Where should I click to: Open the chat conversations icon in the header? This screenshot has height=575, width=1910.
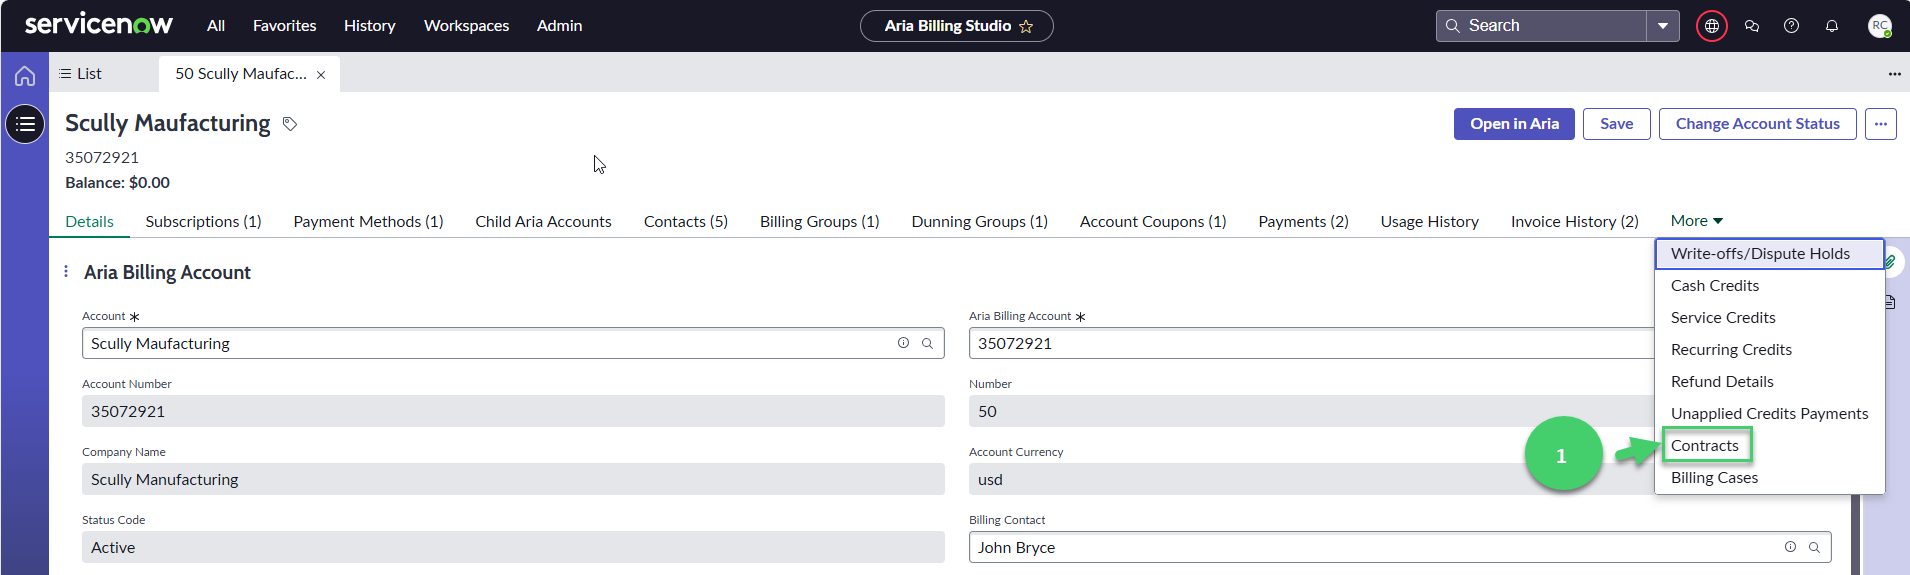pos(1752,26)
